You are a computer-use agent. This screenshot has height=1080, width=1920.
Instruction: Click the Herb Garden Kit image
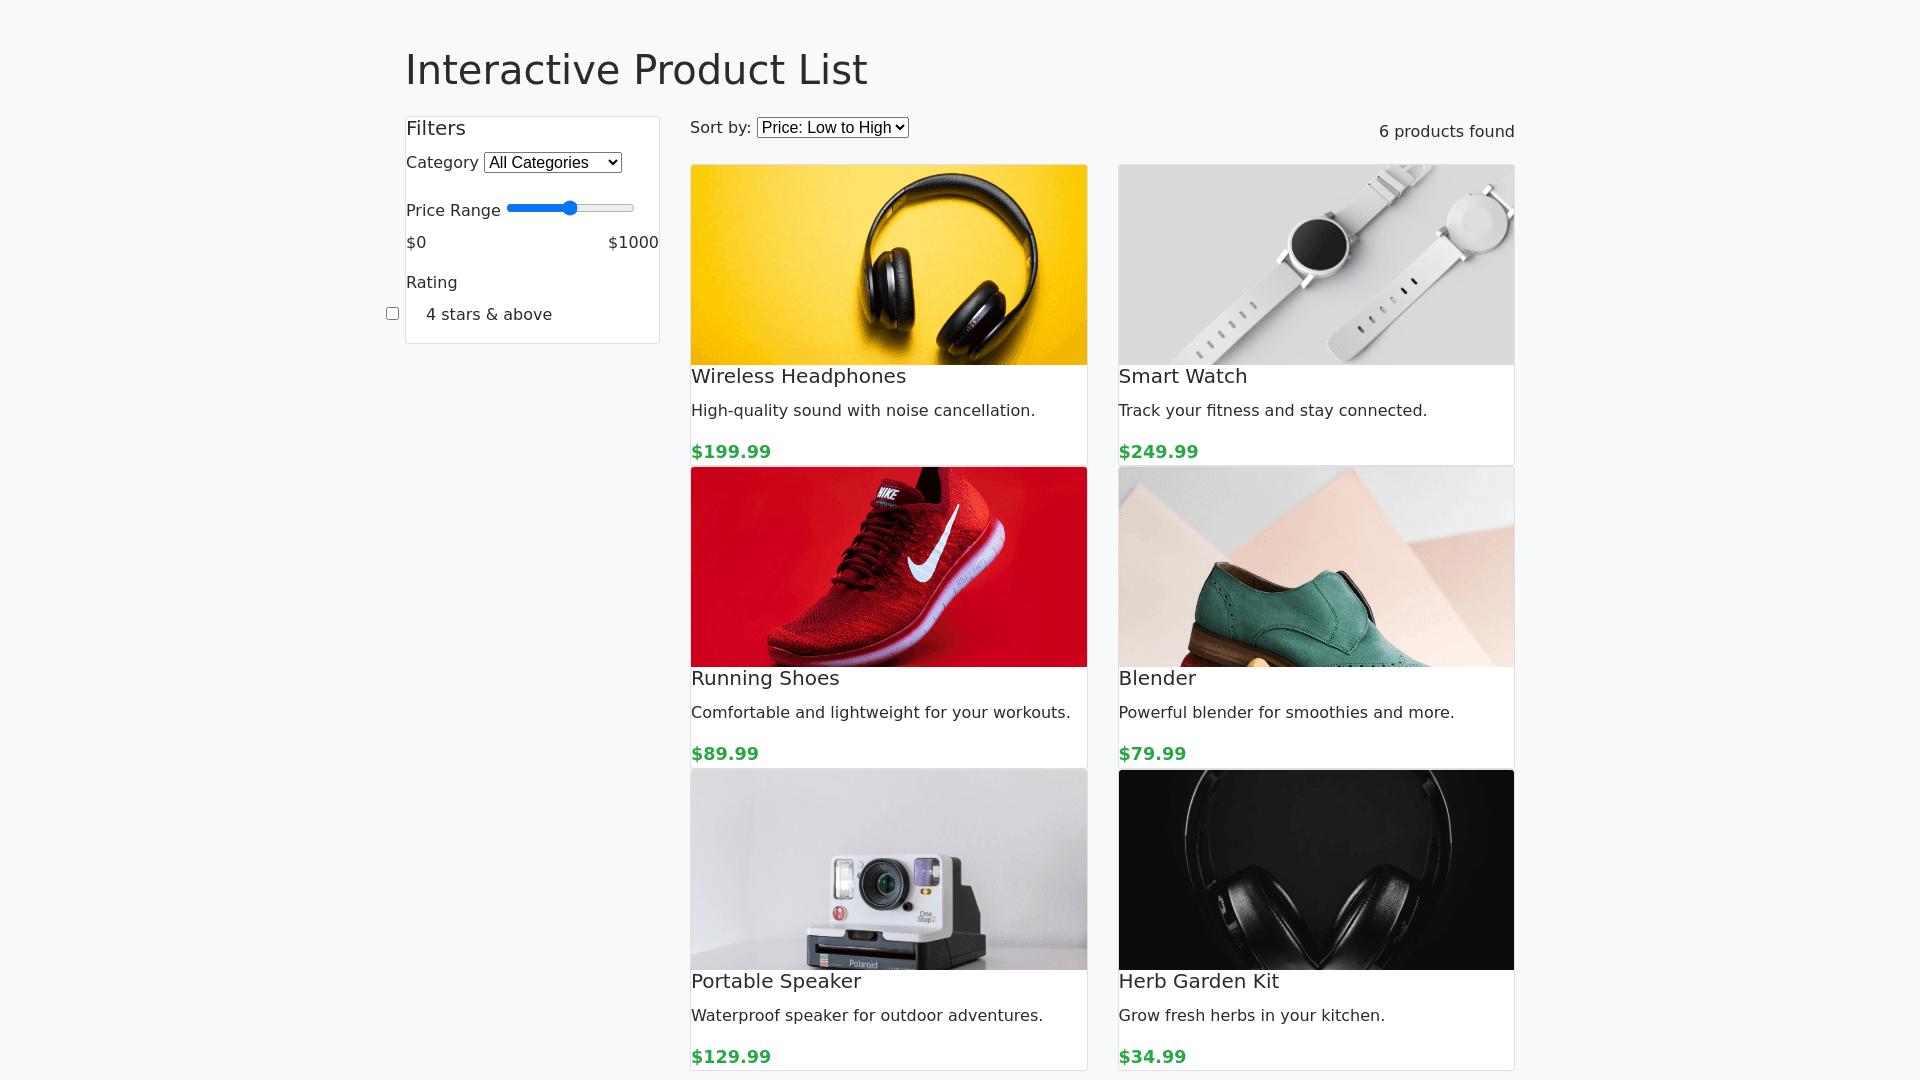tap(1316, 869)
